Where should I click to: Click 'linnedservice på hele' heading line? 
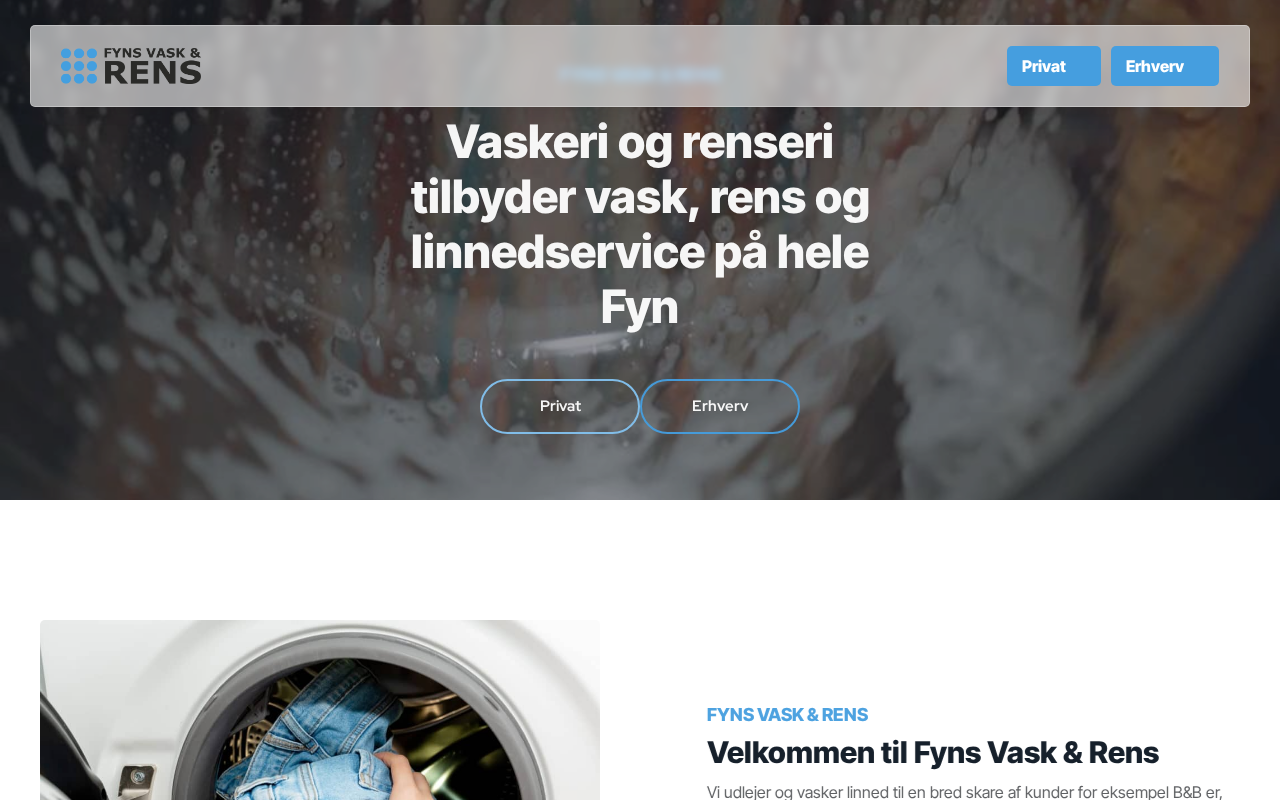pyautogui.click(x=640, y=252)
